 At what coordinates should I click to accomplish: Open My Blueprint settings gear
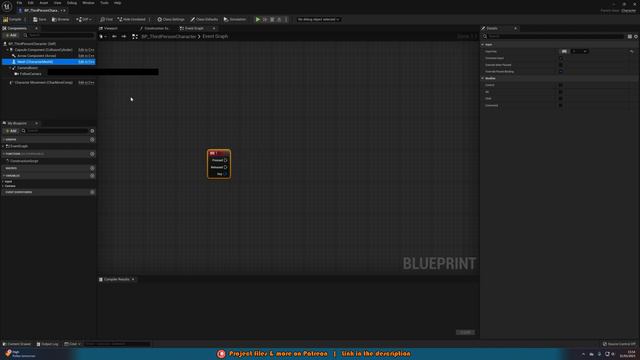pos(92,131)
